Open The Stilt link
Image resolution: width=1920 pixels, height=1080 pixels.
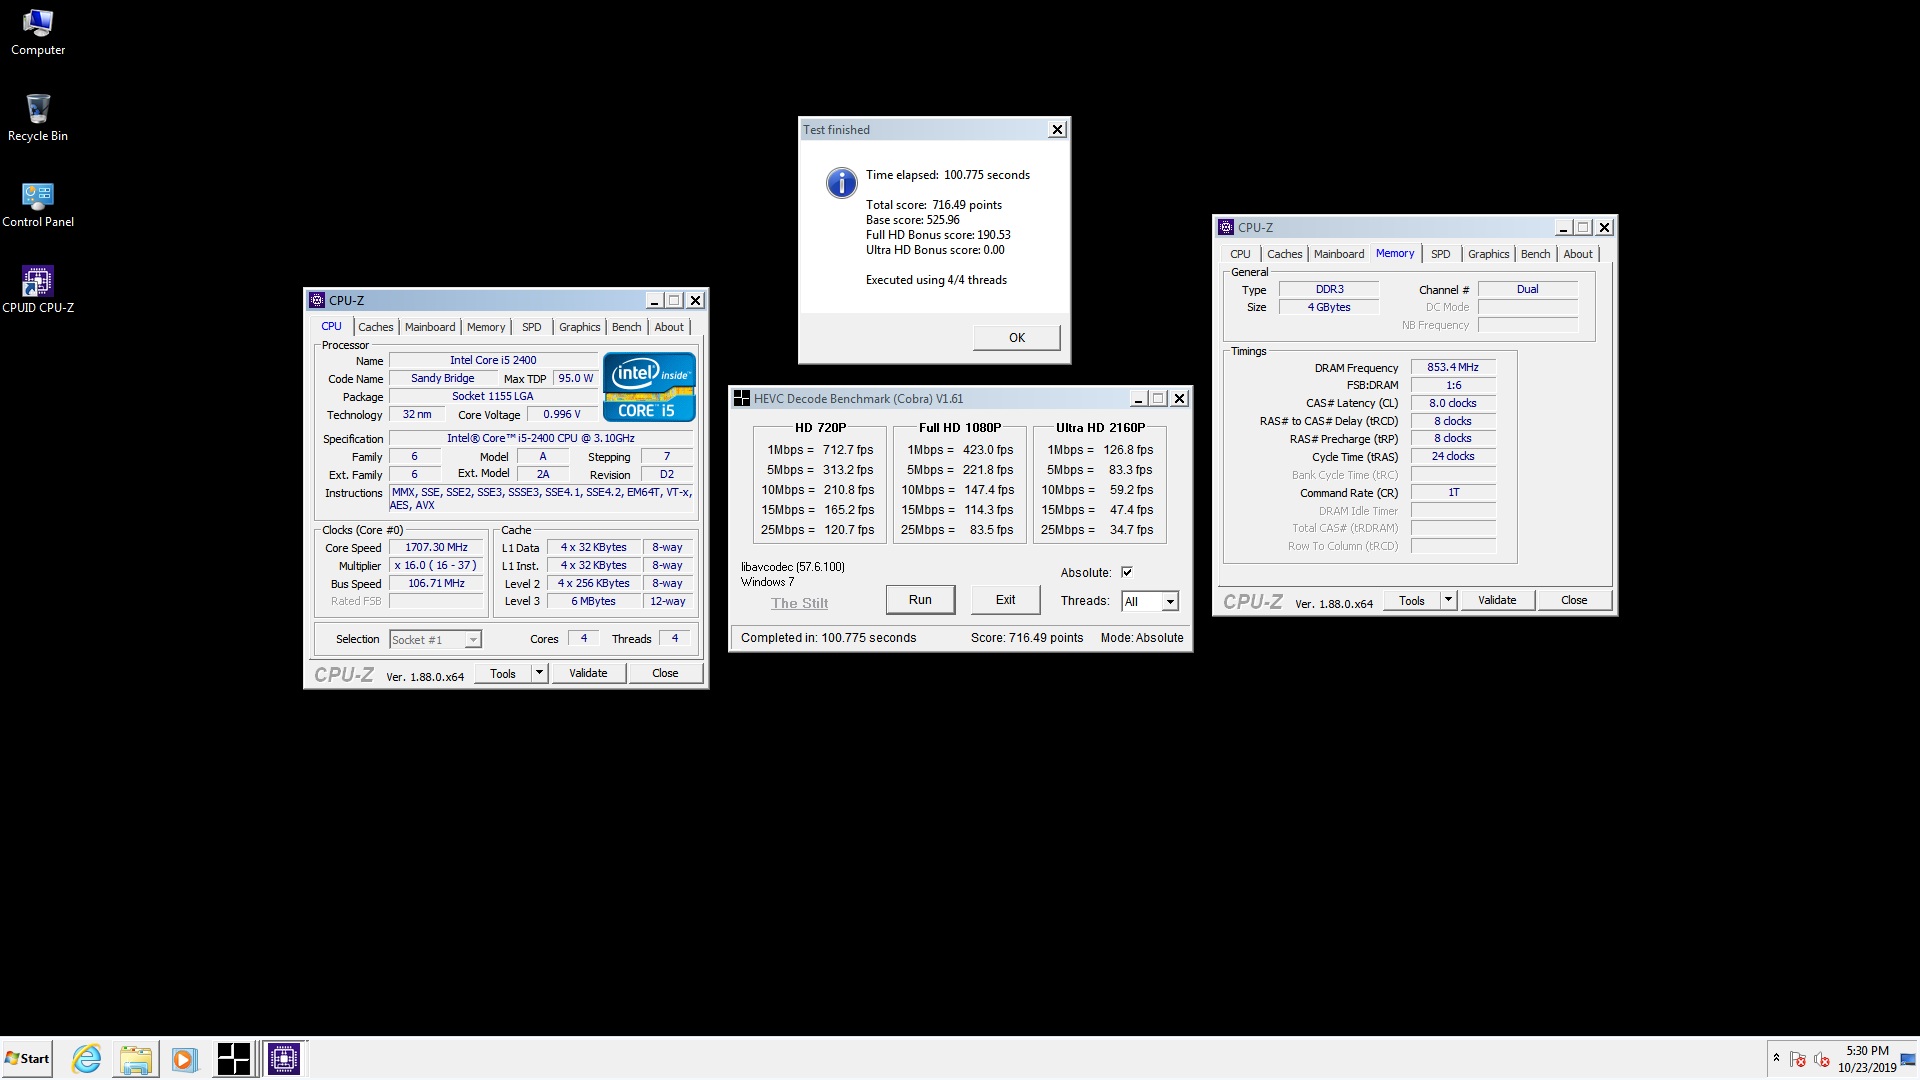[799, 603]
